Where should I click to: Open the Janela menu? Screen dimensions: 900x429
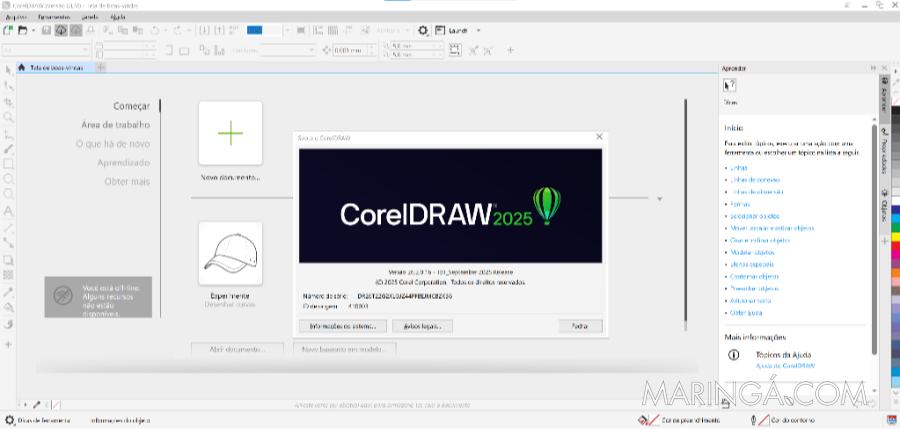[x=90, y=17]
